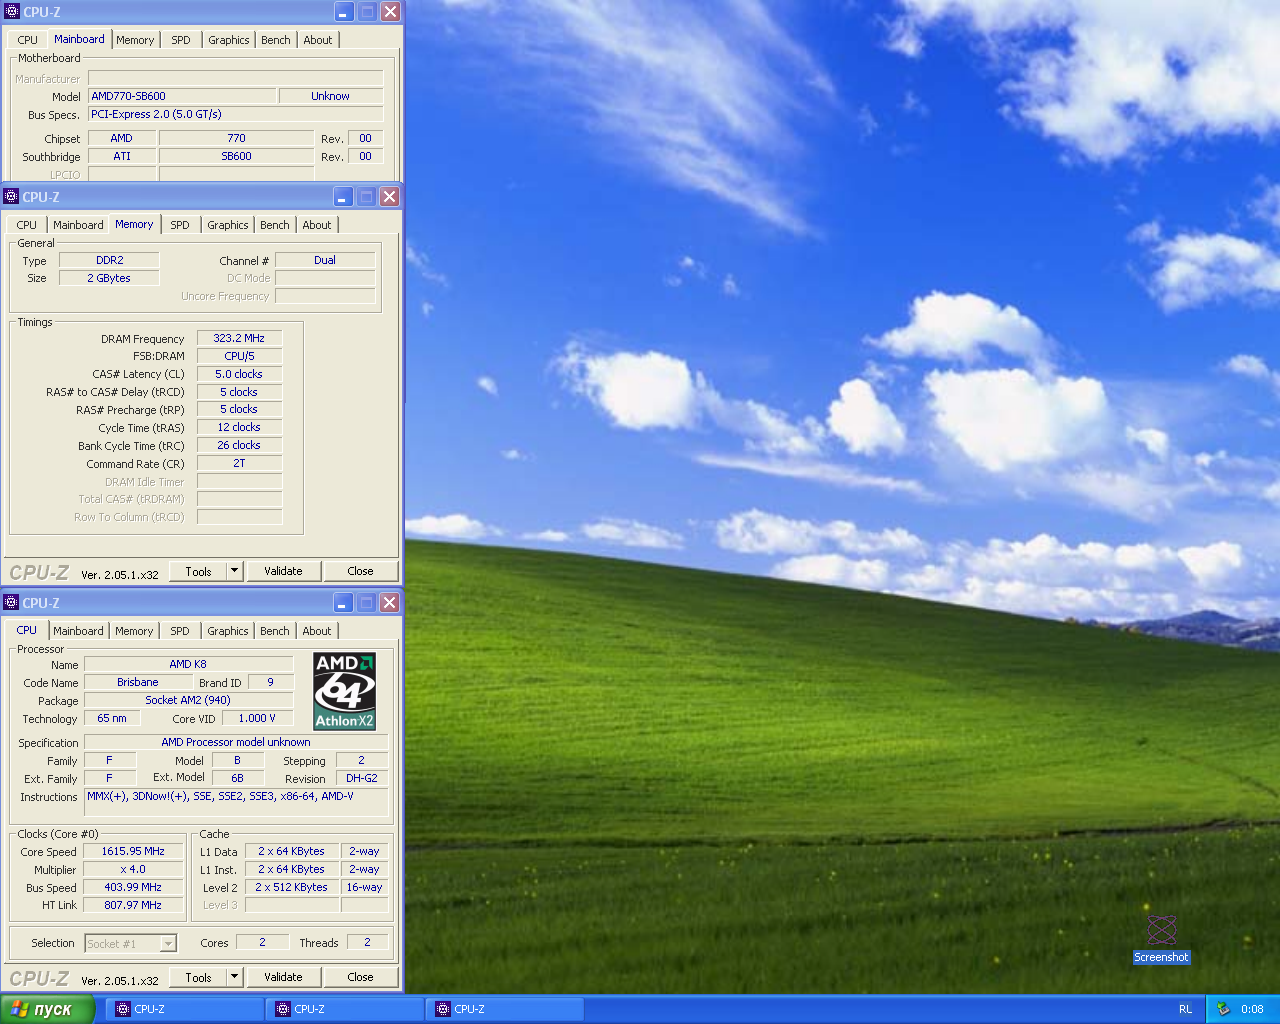Open Graphics tab in Mainboard window

(x=229, y=40)
